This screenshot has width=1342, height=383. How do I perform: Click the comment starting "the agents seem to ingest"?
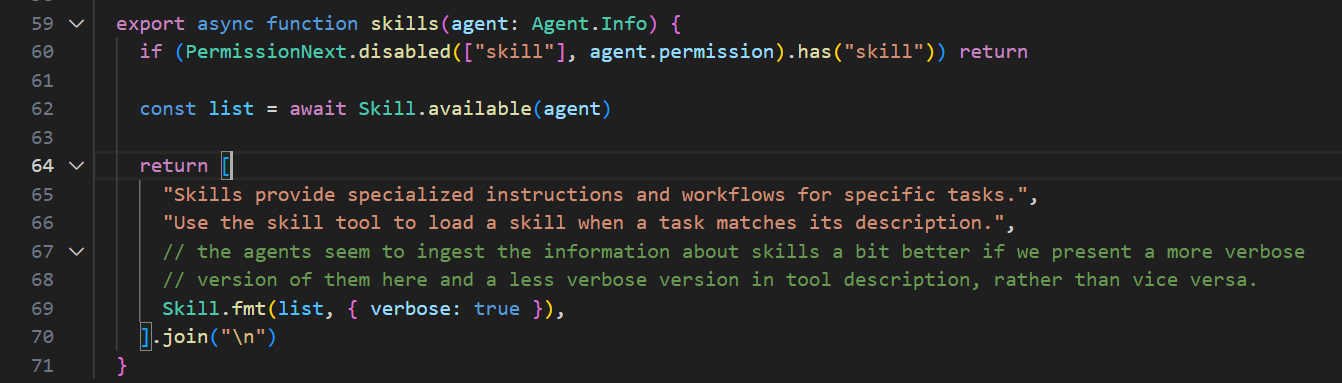tap(734, 252)
